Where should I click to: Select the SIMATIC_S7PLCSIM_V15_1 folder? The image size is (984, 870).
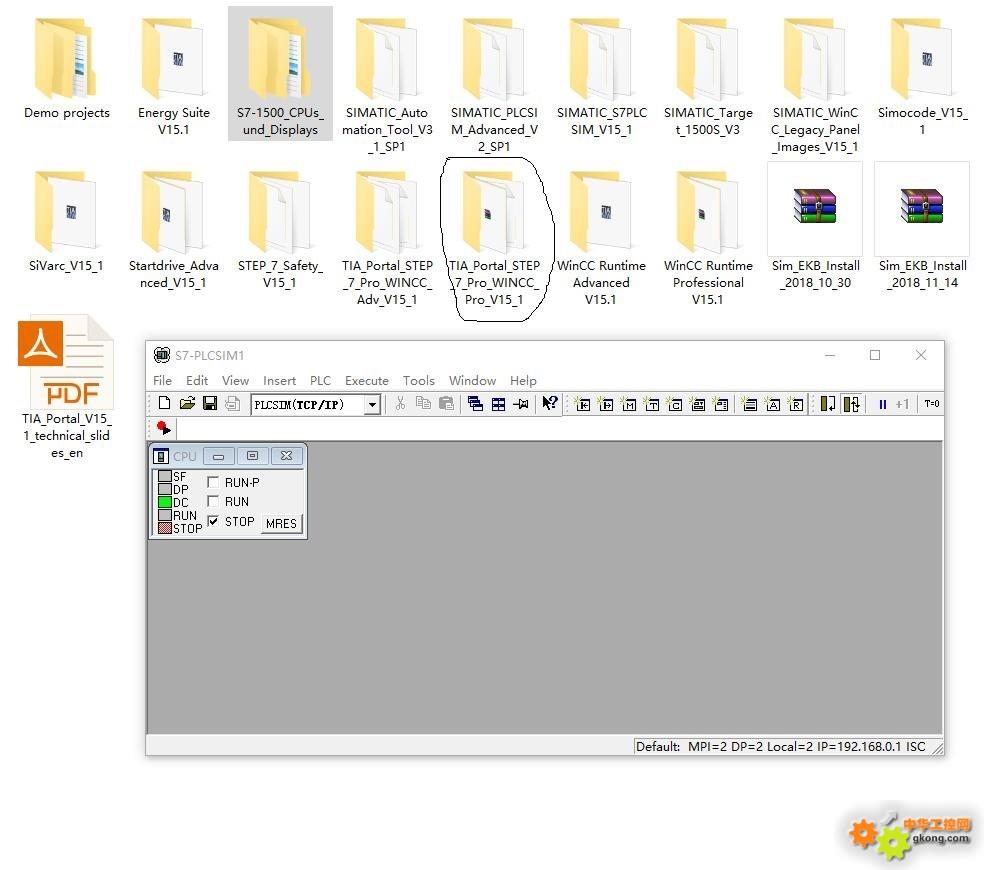(x=601, y=75)
